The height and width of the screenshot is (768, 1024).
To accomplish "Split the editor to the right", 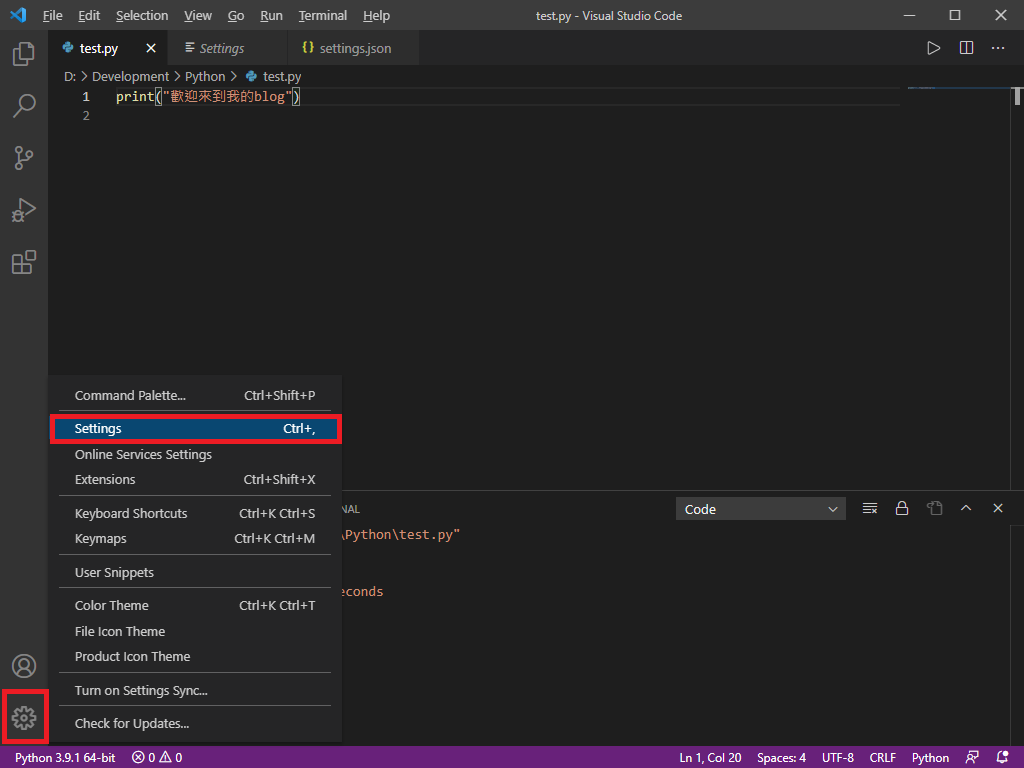I will point(966,48).
